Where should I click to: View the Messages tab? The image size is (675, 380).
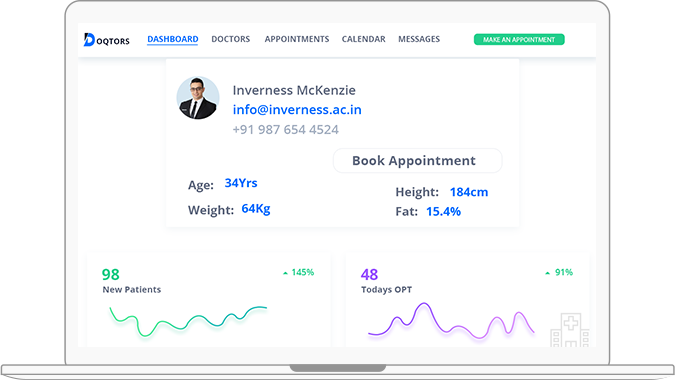point(419,39)
